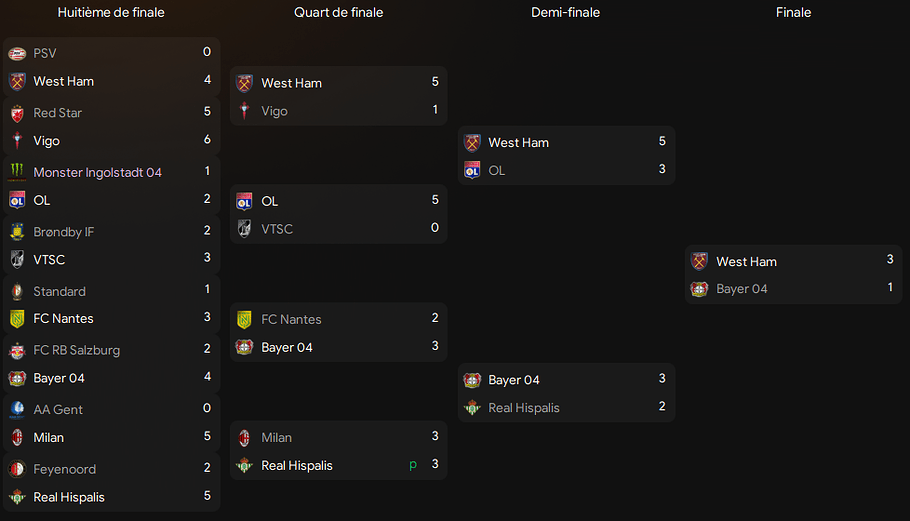Select Real Hispalis in Demi-finale match
The image size is (910, 521).
click(523, 408)
